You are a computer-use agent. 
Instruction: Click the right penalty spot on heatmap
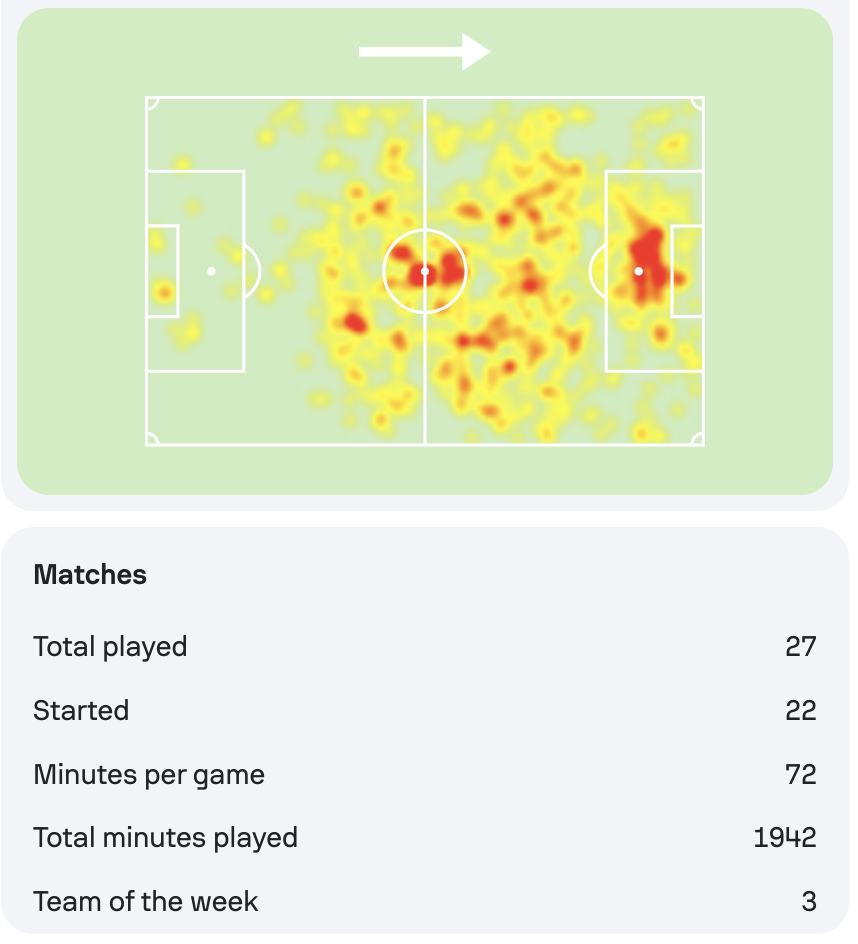[x=639, y=272]
